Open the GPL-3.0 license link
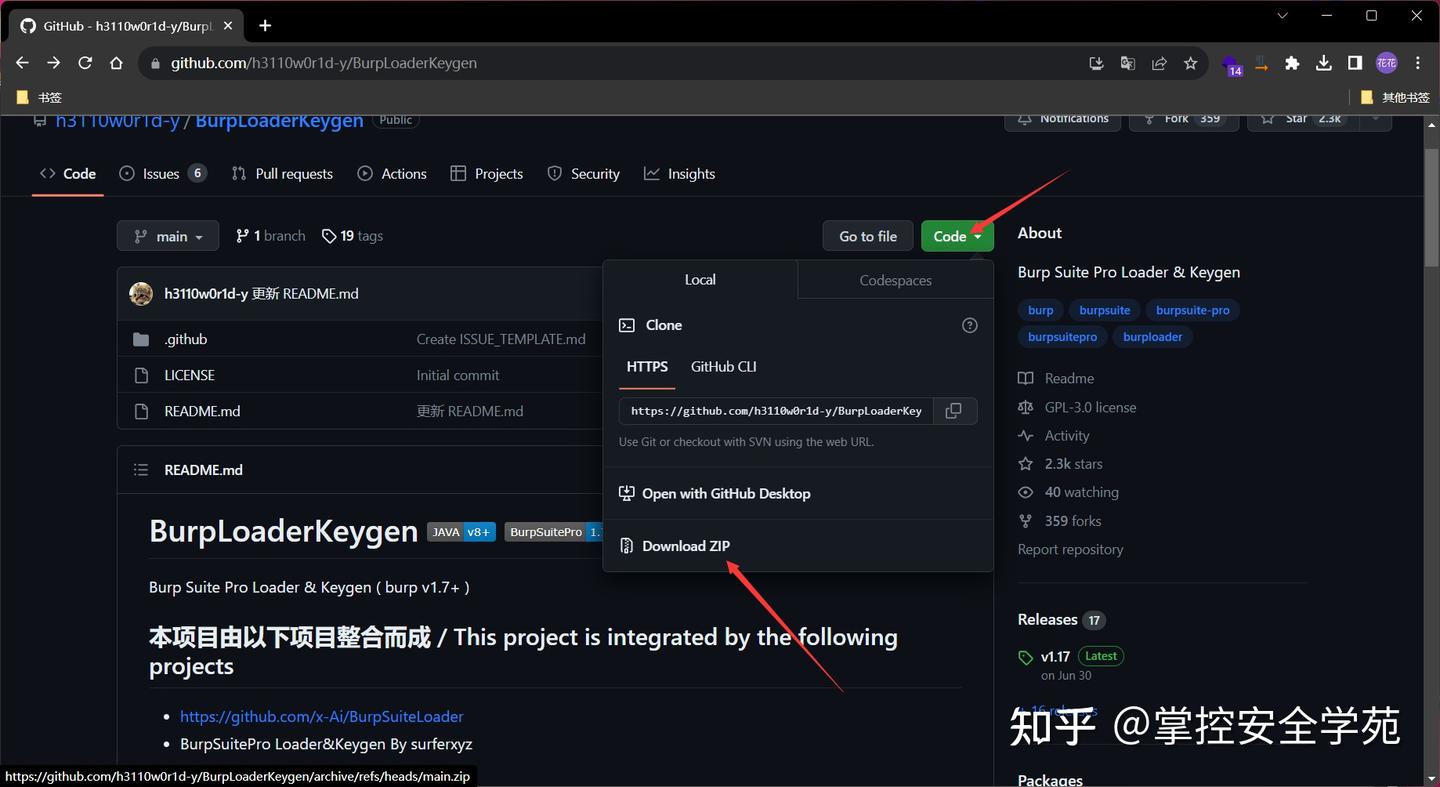 1077,407
